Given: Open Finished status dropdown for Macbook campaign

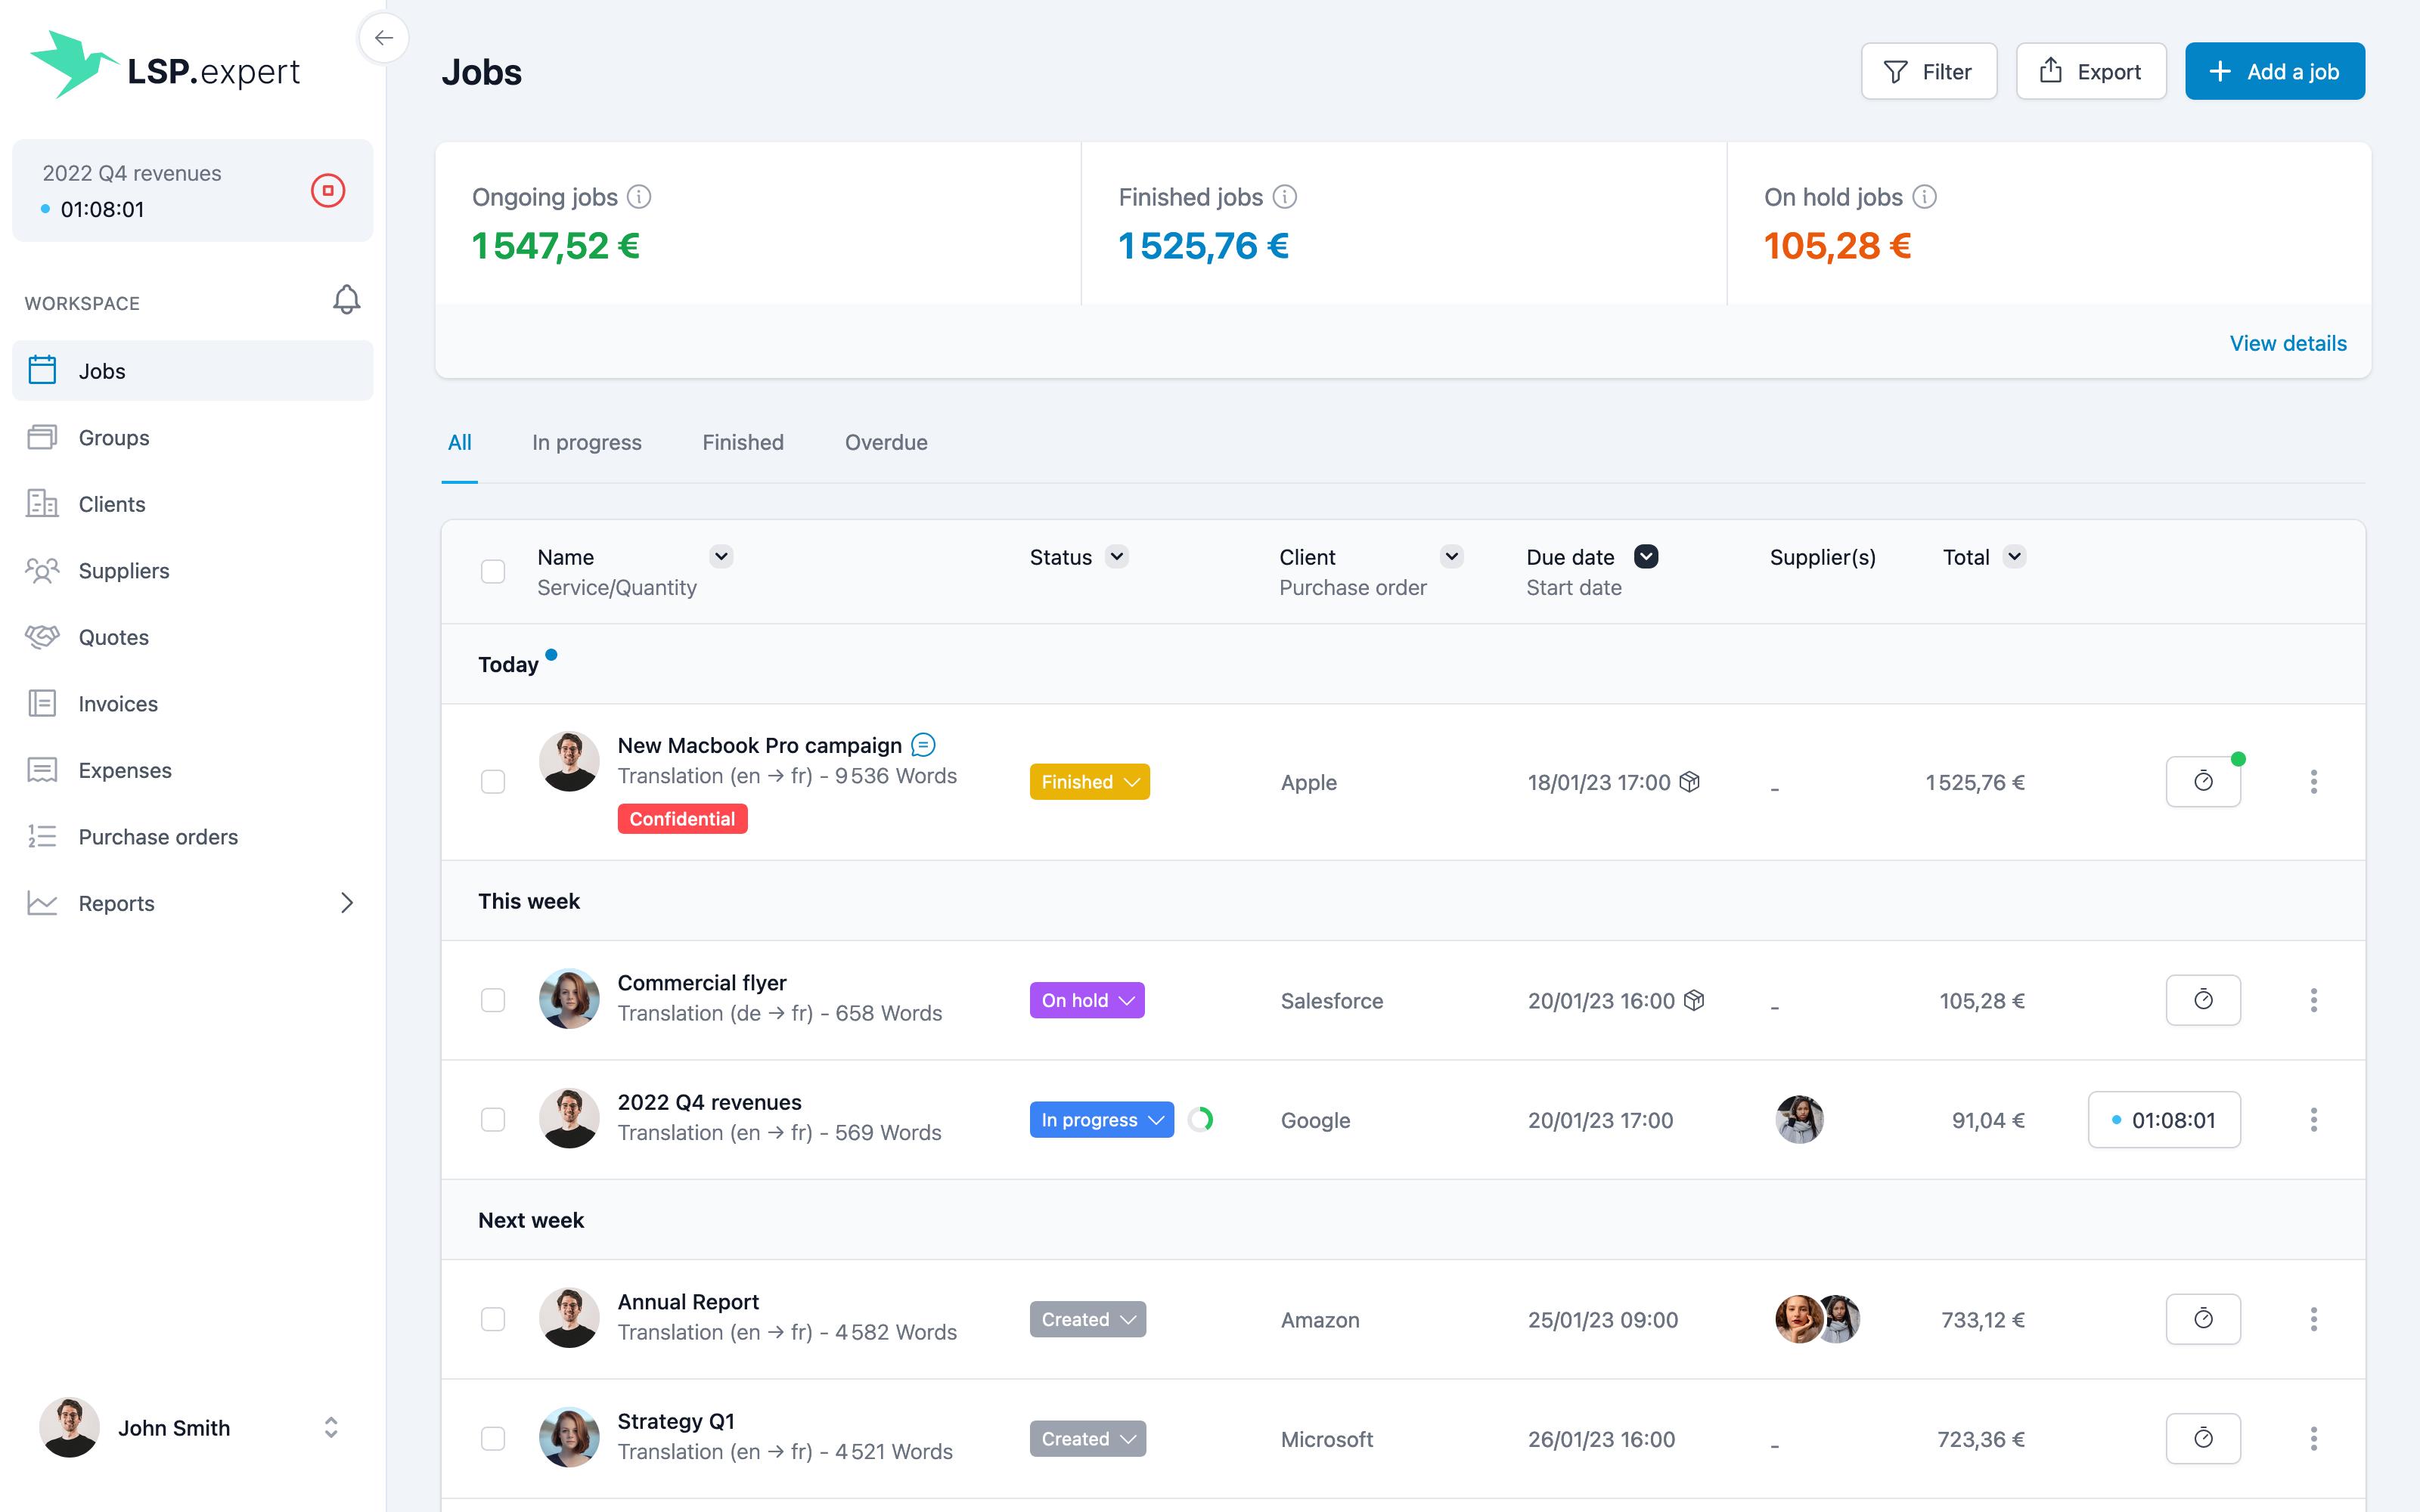Looking at the screenshot, I should [x=1089, y=782].
